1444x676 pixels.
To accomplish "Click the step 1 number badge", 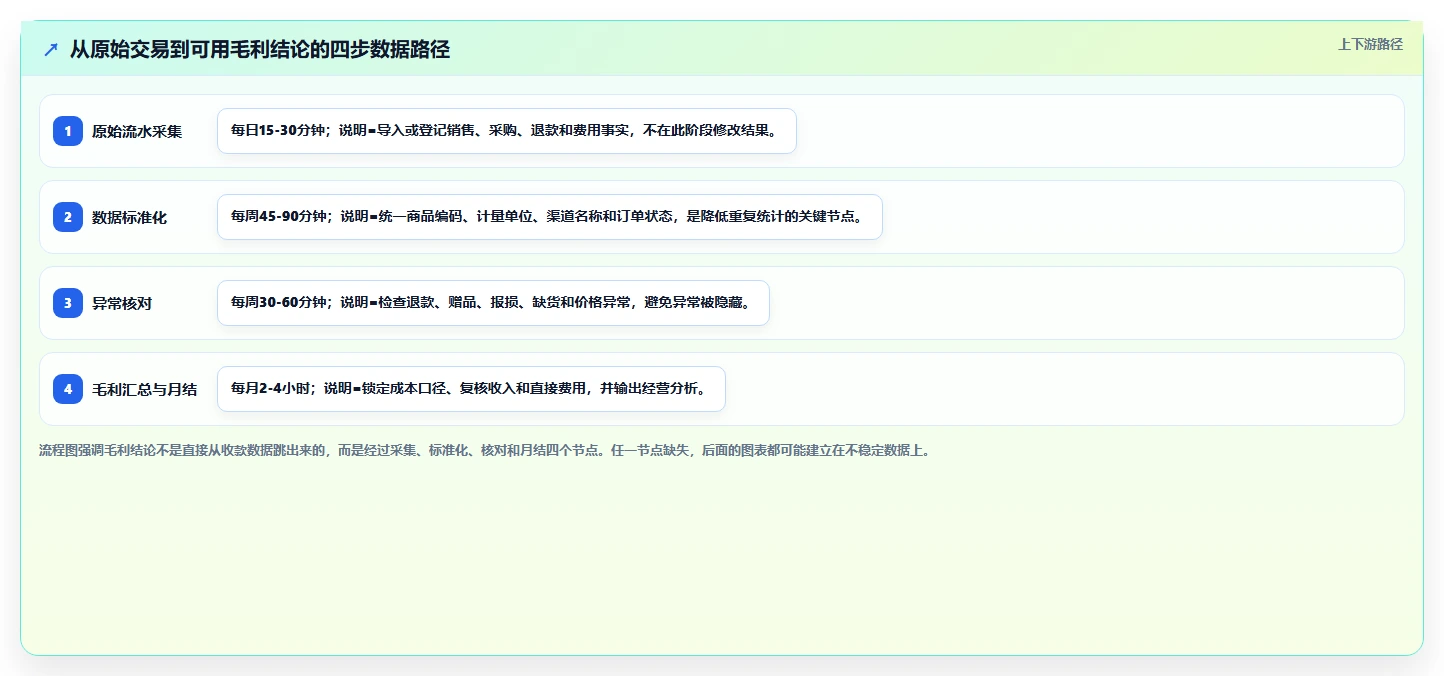I will pos(68,131).
